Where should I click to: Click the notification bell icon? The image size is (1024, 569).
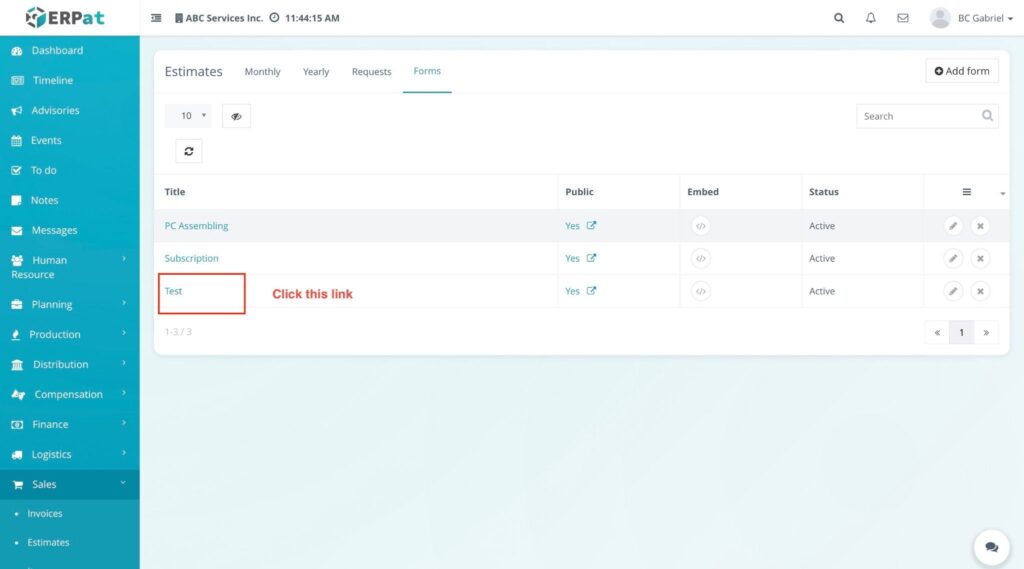click(x=870, y=18)
